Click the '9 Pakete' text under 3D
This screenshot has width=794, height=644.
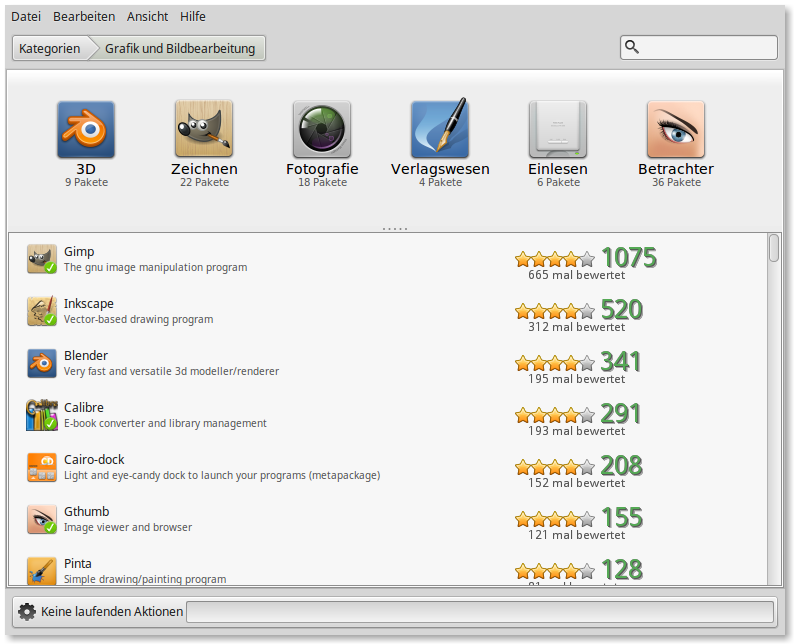tap(86, 182)
